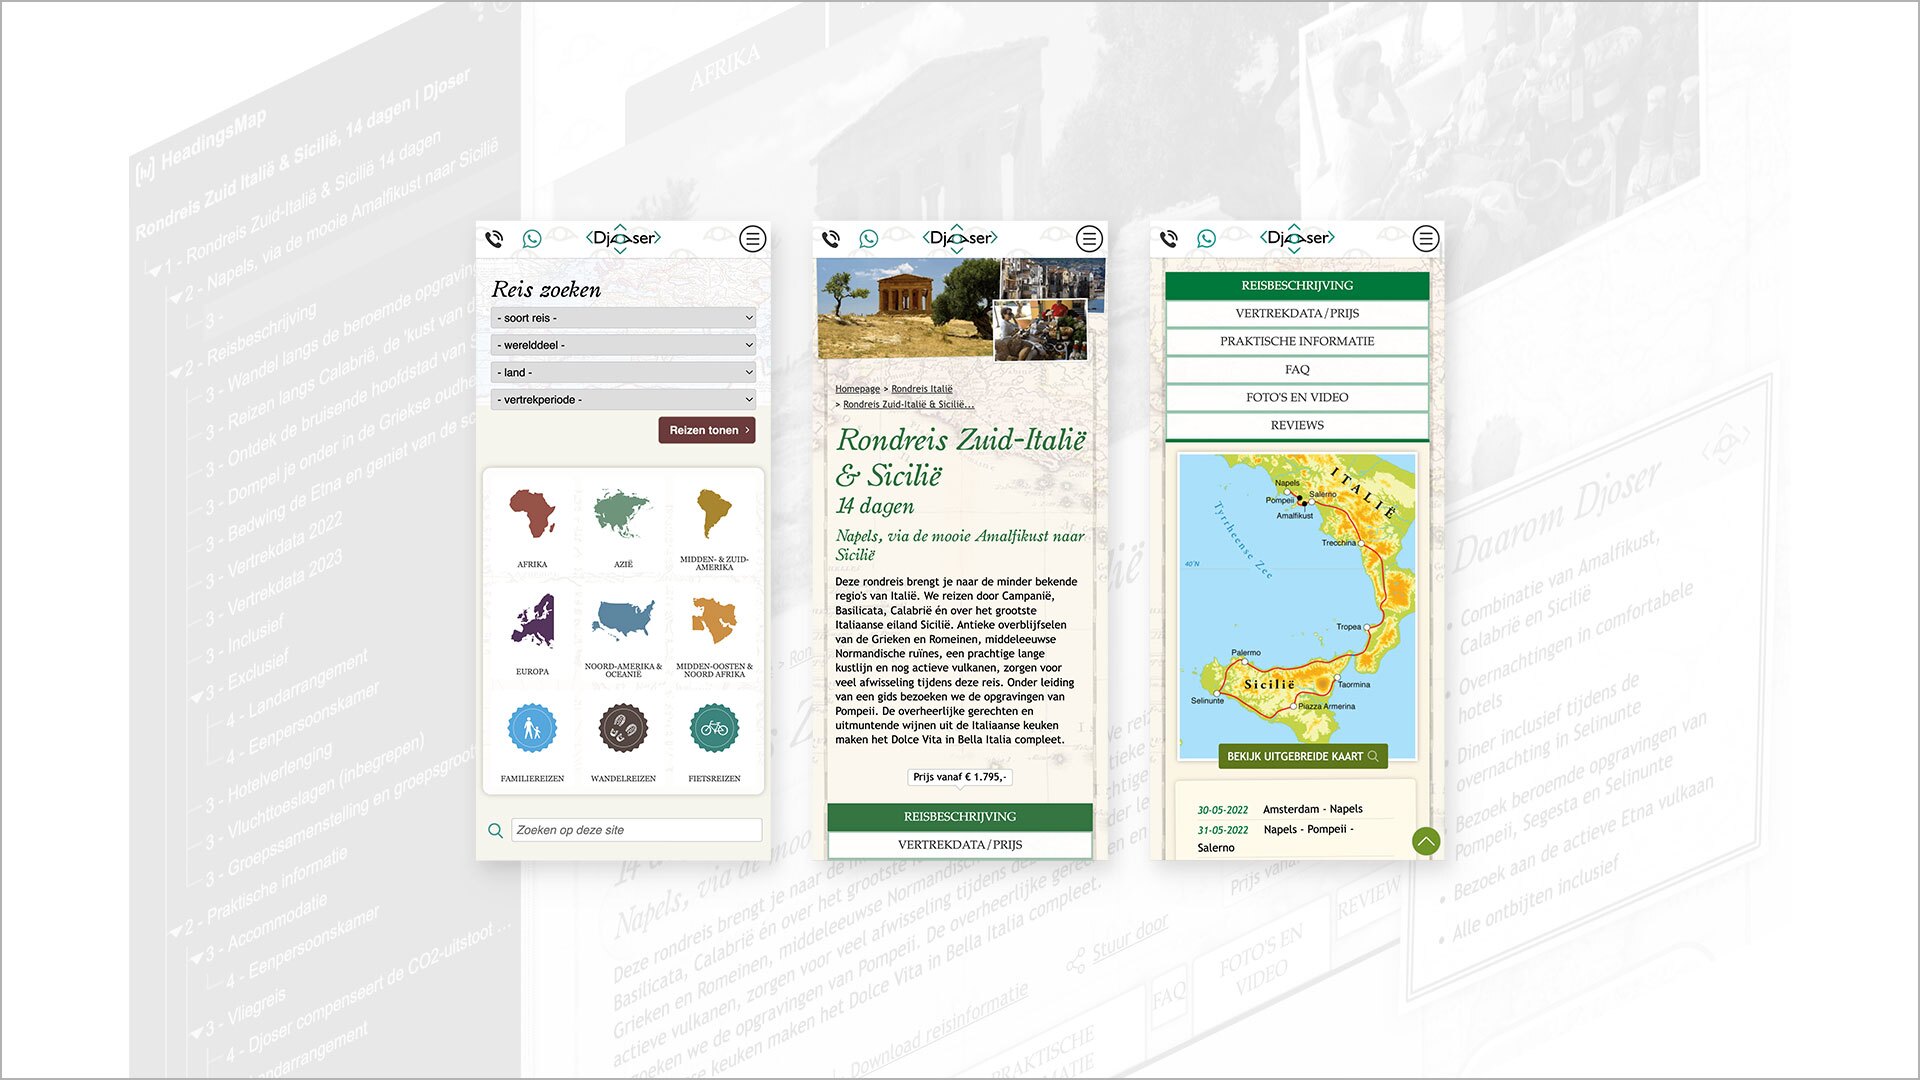Viewport: 1920px width, 1080px height.
Task: Click the 'Prijs vanaf € 1.795,-' label
Action: click(x=960, y=777)
